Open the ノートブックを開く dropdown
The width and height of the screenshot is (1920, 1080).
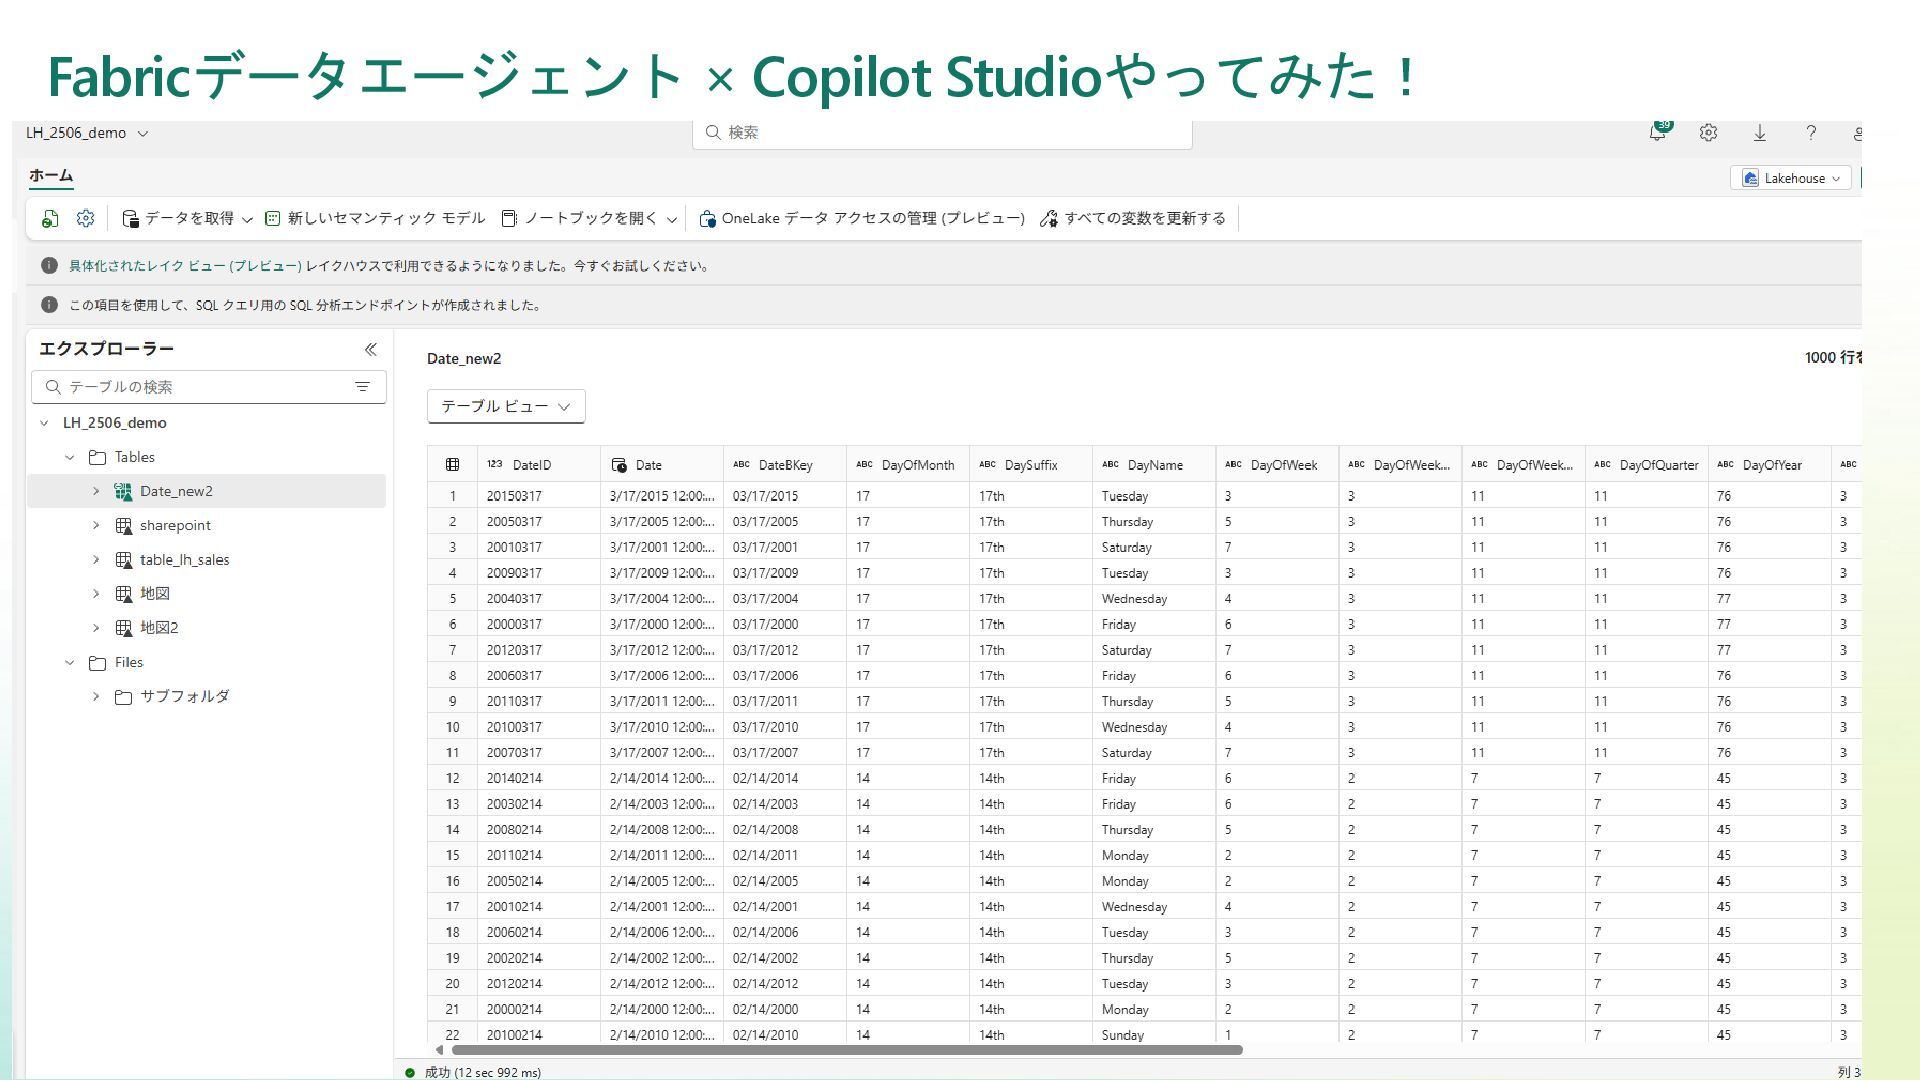[589, 218]
